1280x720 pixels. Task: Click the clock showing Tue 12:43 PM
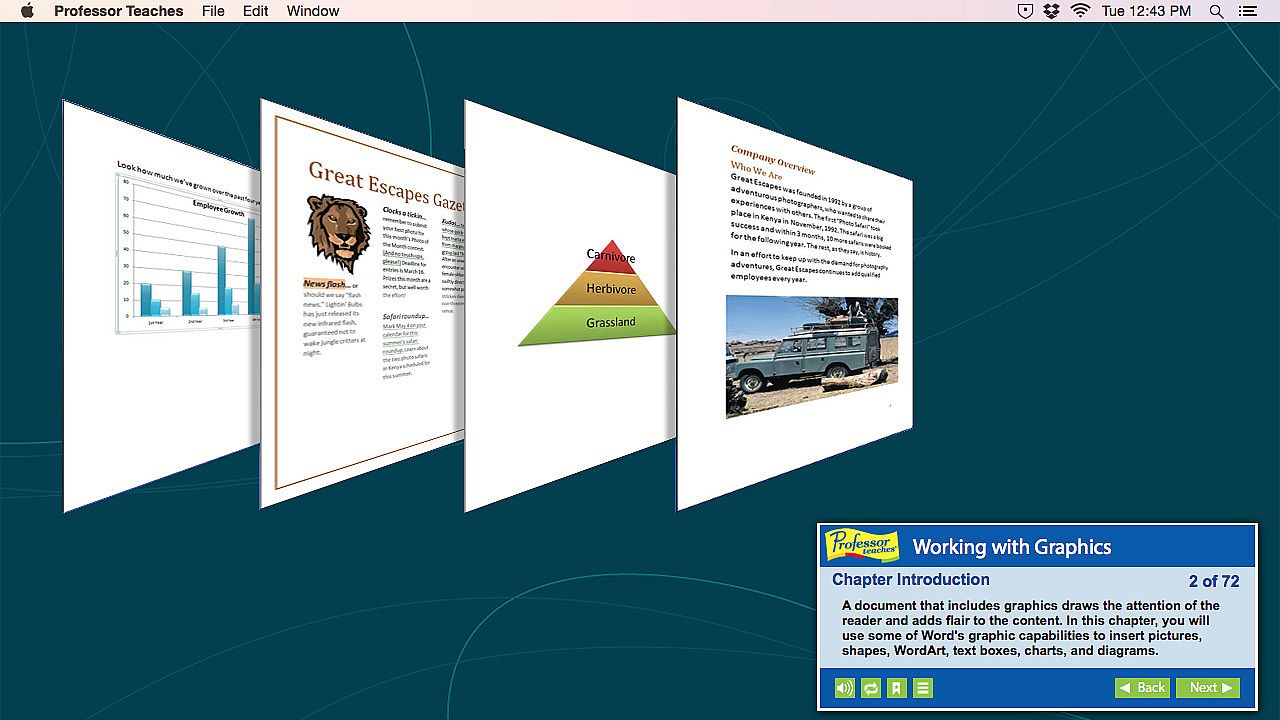pos(1146,11)
